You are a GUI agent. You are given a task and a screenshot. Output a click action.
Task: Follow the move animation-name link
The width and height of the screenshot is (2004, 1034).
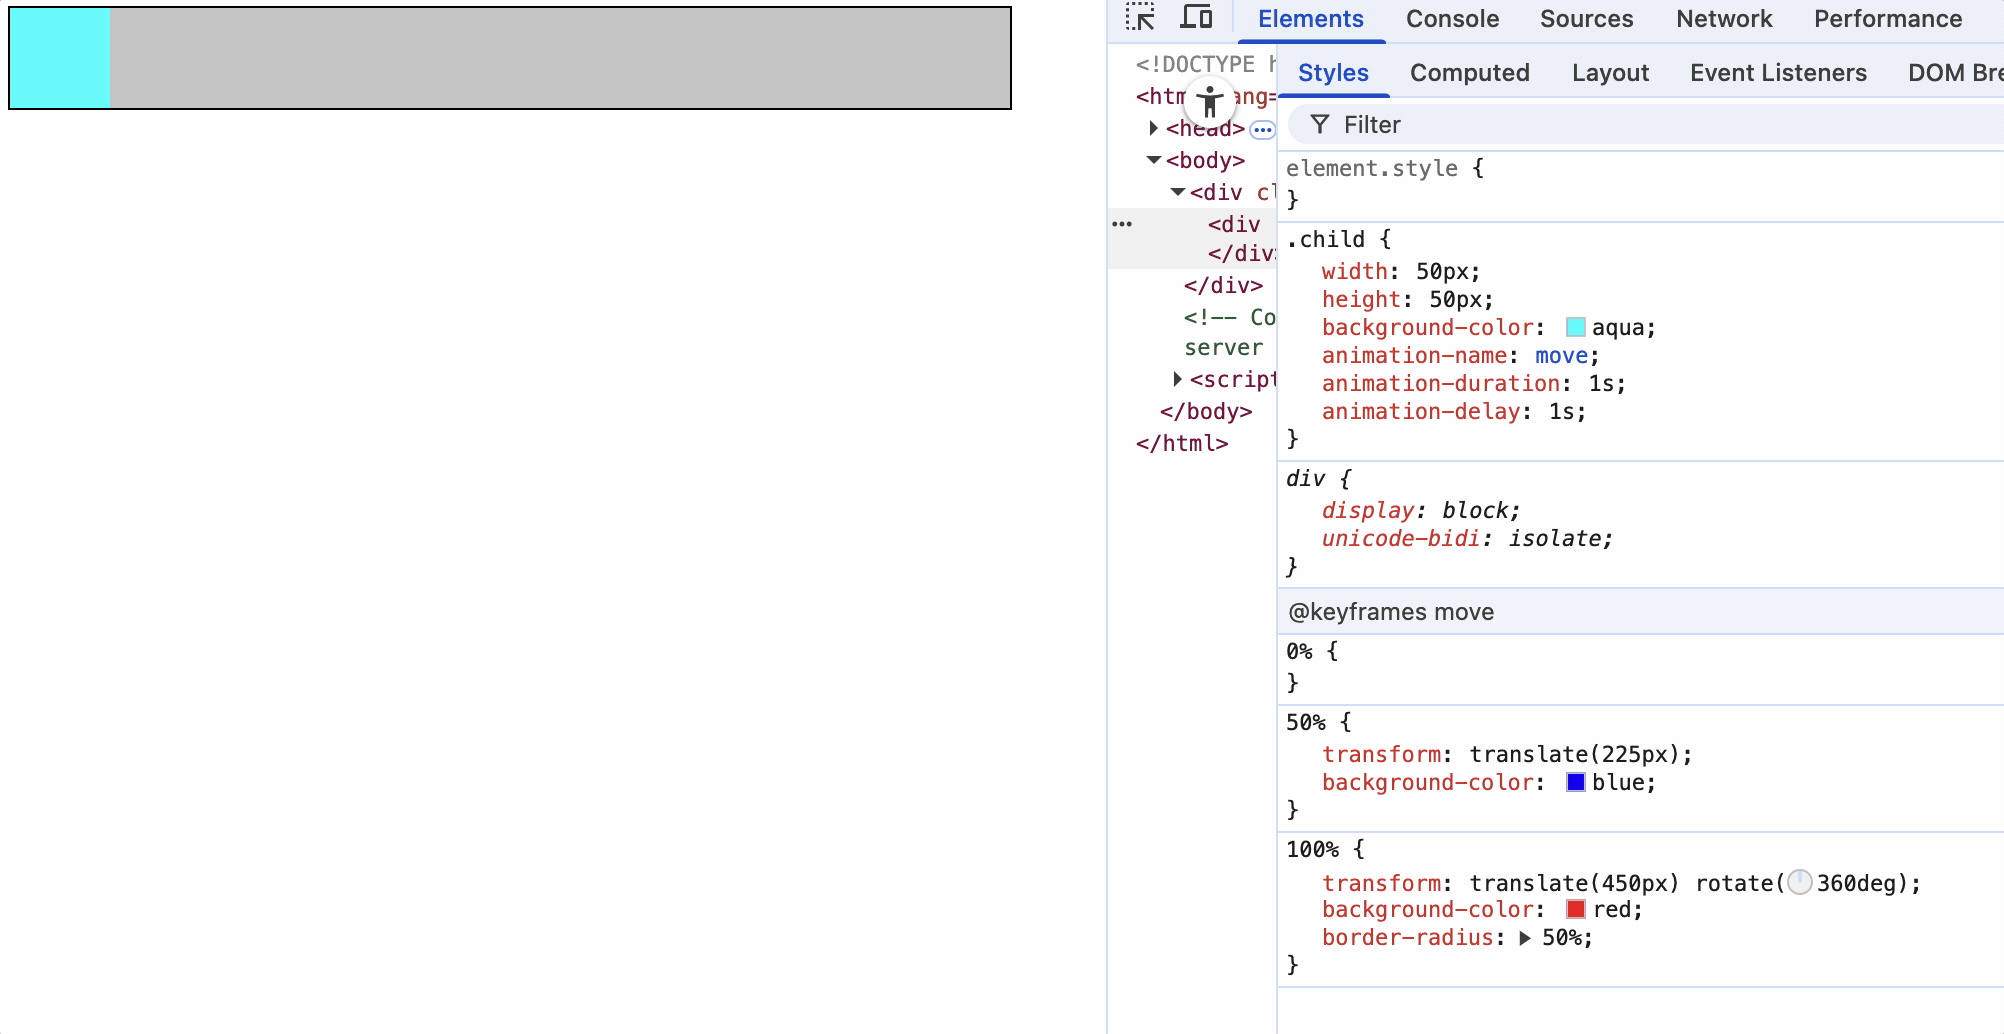(1561, 356)
